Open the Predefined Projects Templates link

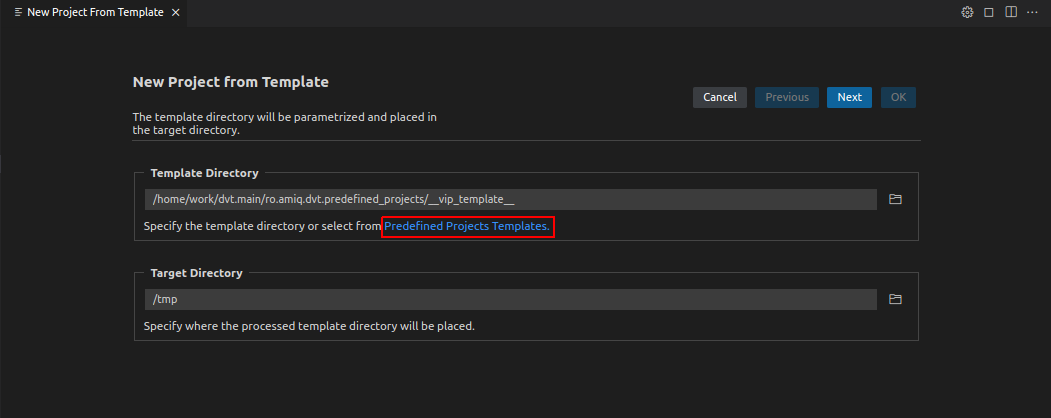tap(467, 227)
